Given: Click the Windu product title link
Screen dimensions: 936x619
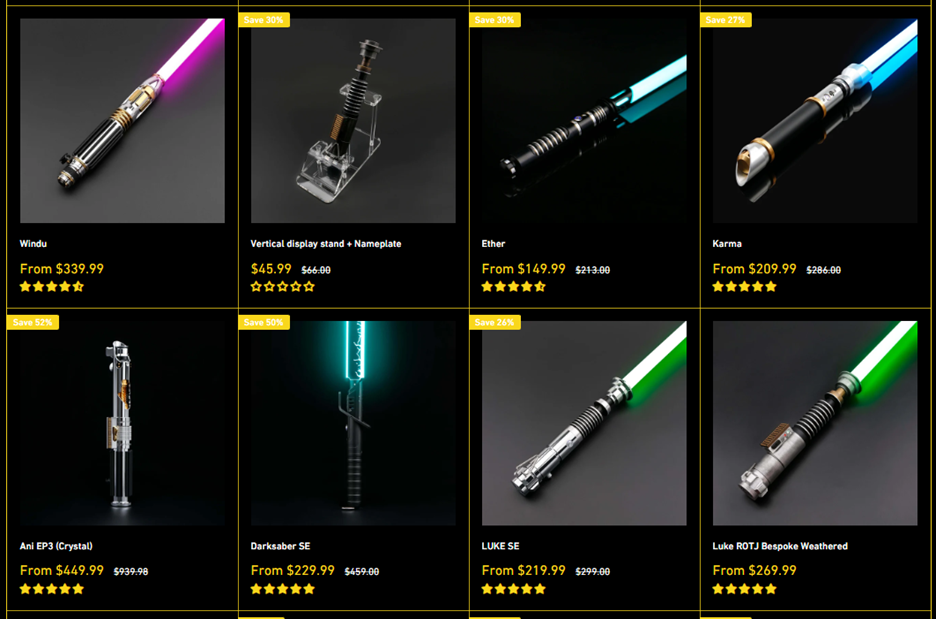Looking at the screenshot, I should (33, 244).
